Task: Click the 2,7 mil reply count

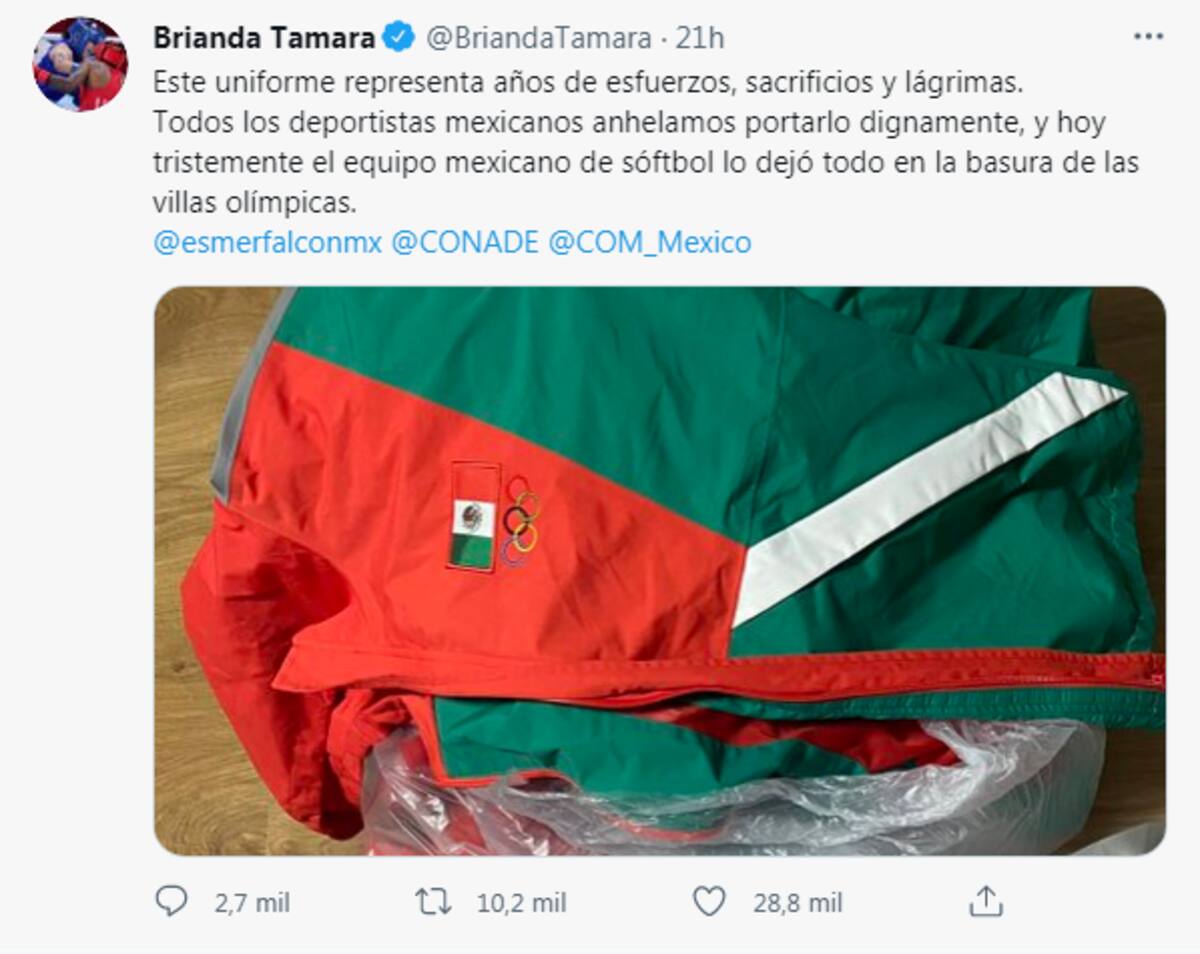Action: 252,903
